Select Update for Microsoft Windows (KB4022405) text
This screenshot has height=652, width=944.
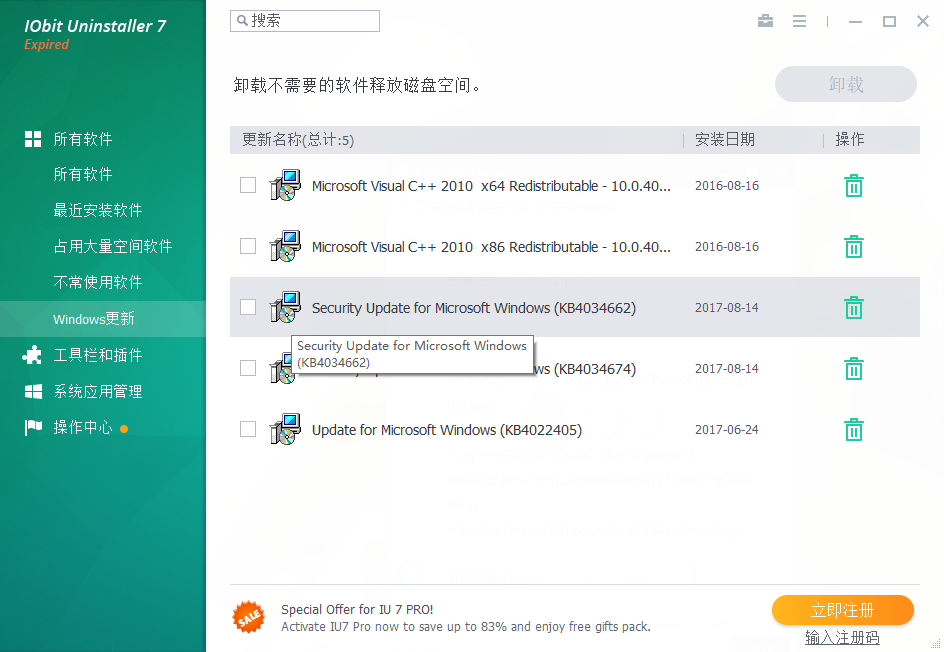447,430
